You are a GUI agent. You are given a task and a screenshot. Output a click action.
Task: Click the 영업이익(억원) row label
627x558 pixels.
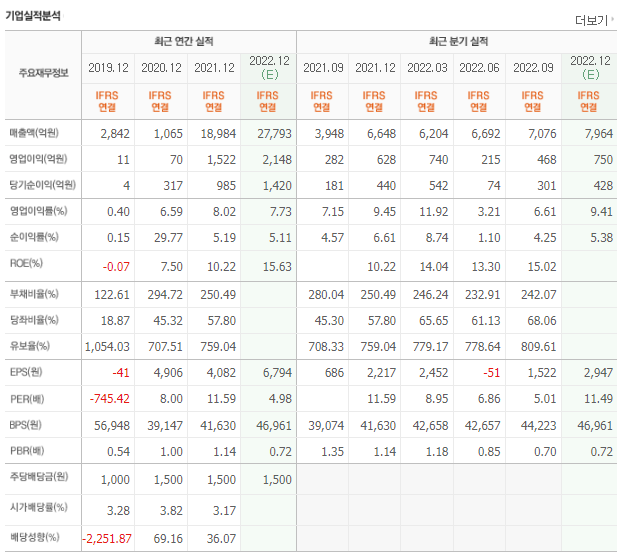tap(38, 159)
